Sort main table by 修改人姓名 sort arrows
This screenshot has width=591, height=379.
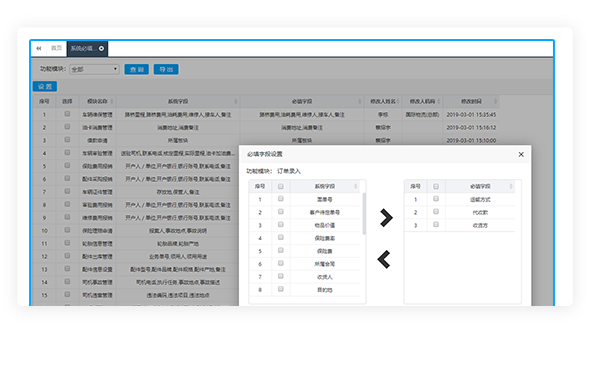click(x=398, y=101)
